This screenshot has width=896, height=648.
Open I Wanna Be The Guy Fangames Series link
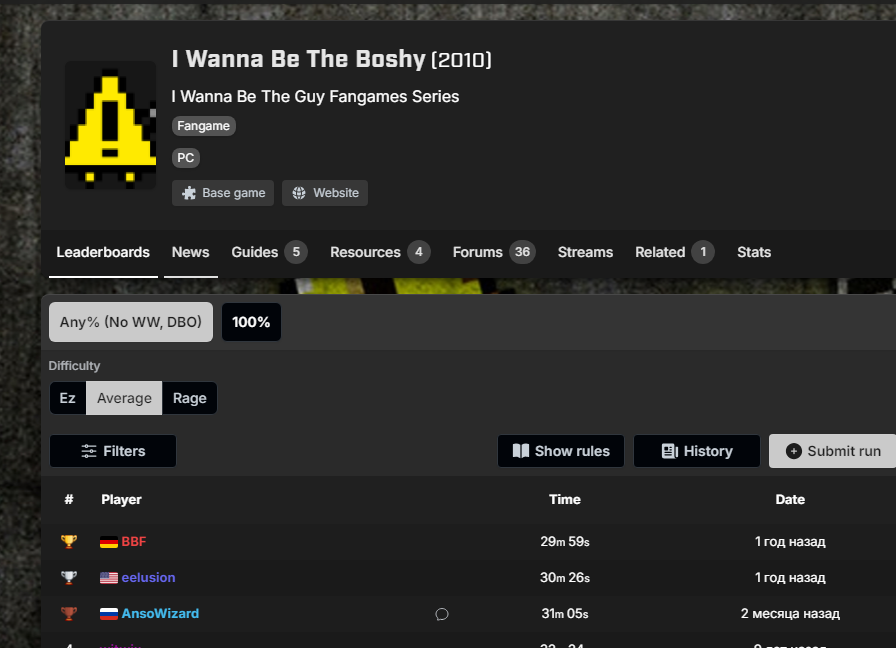[x=315, y=97]
